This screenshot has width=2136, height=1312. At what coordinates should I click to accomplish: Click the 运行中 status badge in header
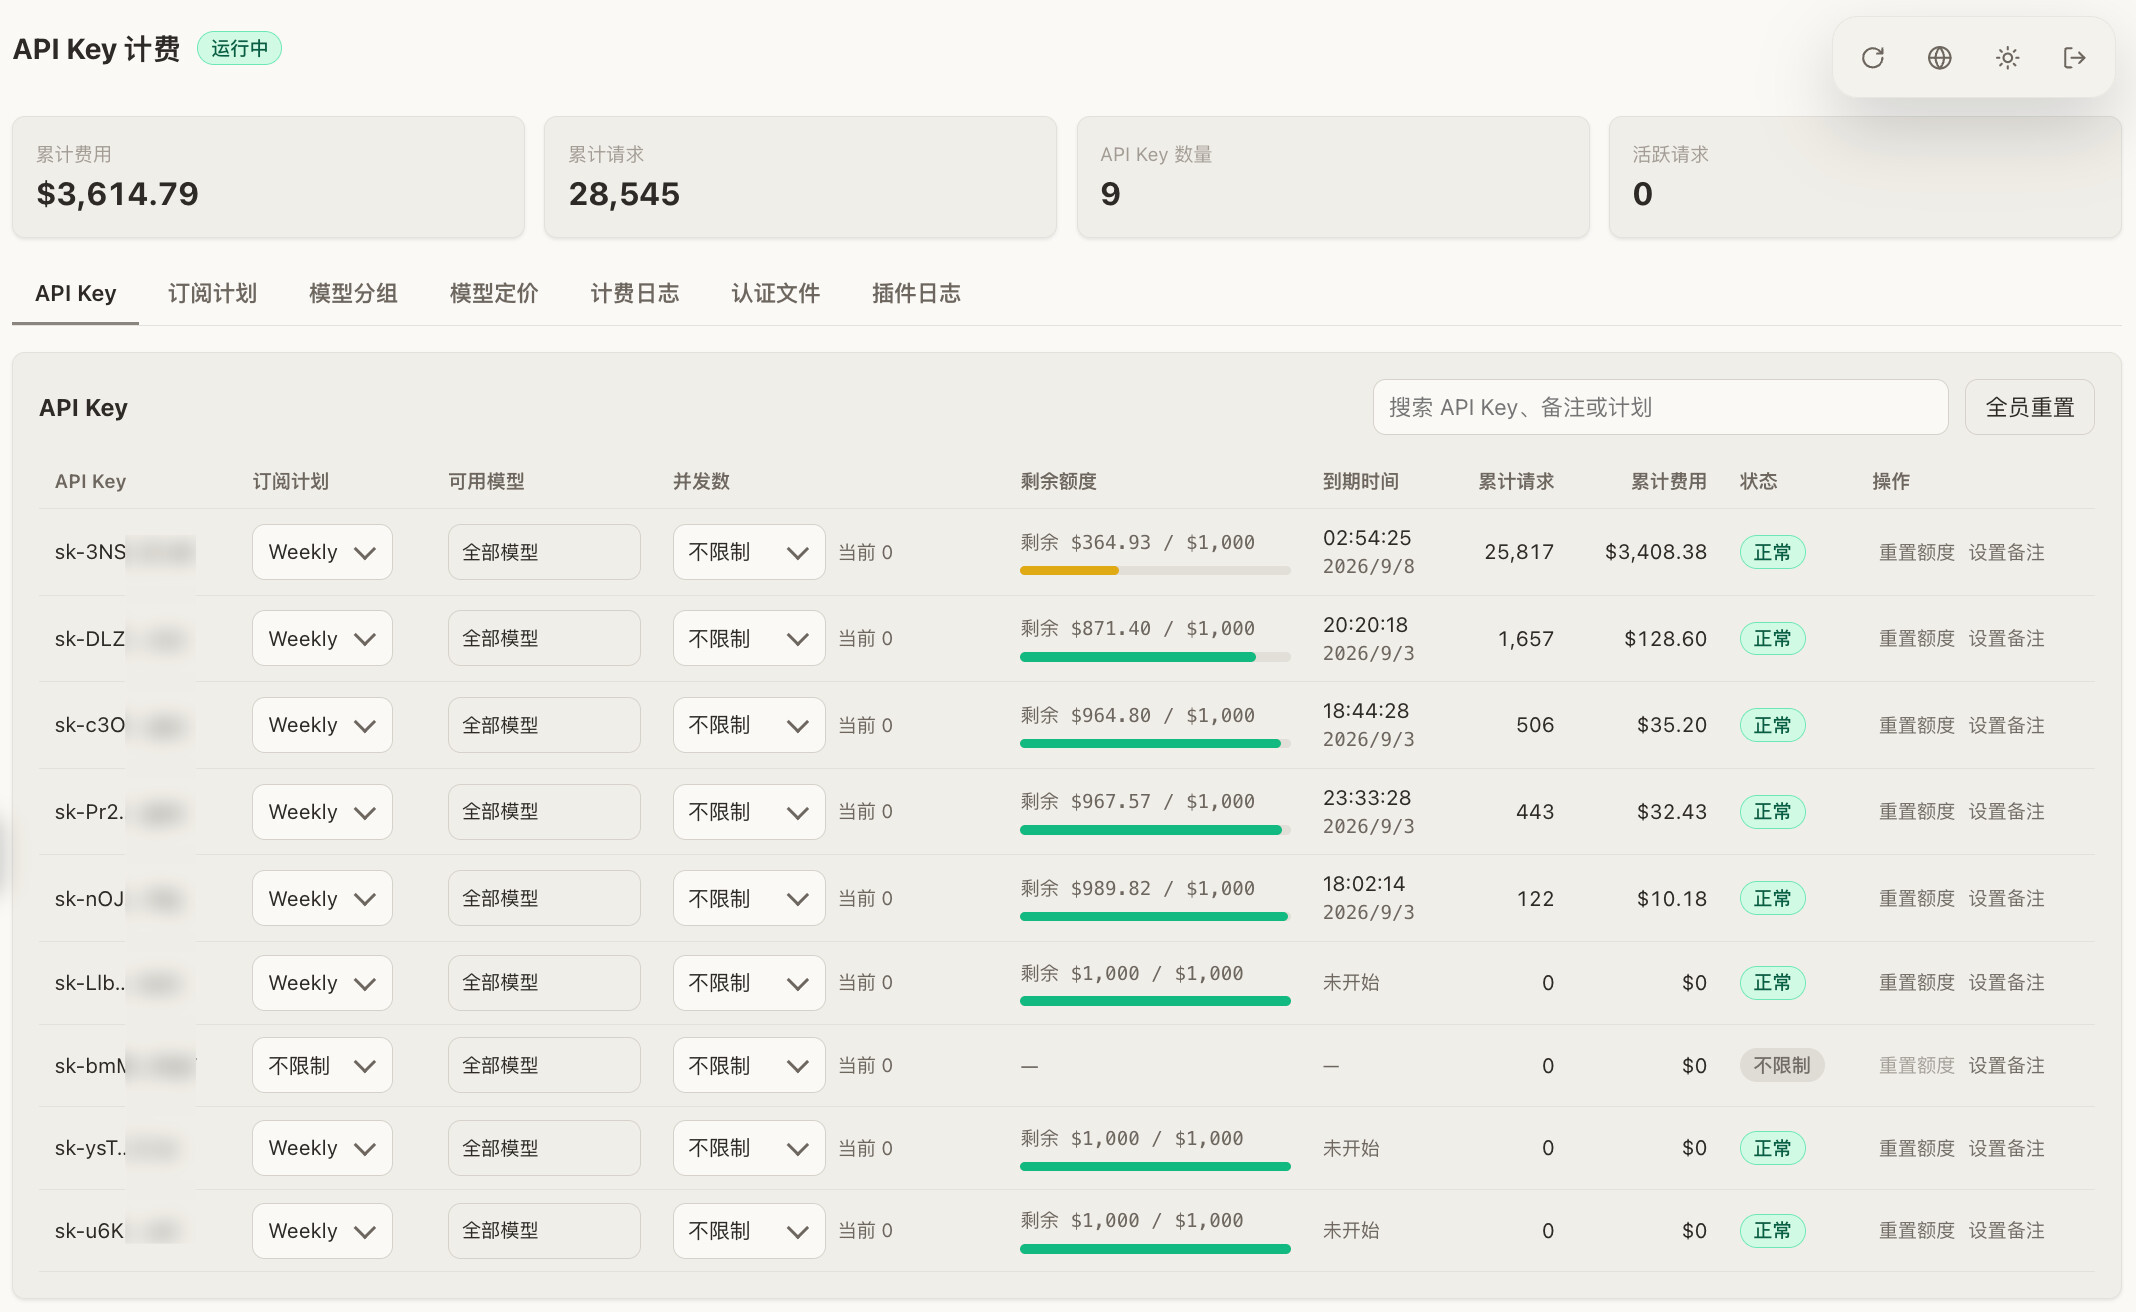(x=239, y=48)
